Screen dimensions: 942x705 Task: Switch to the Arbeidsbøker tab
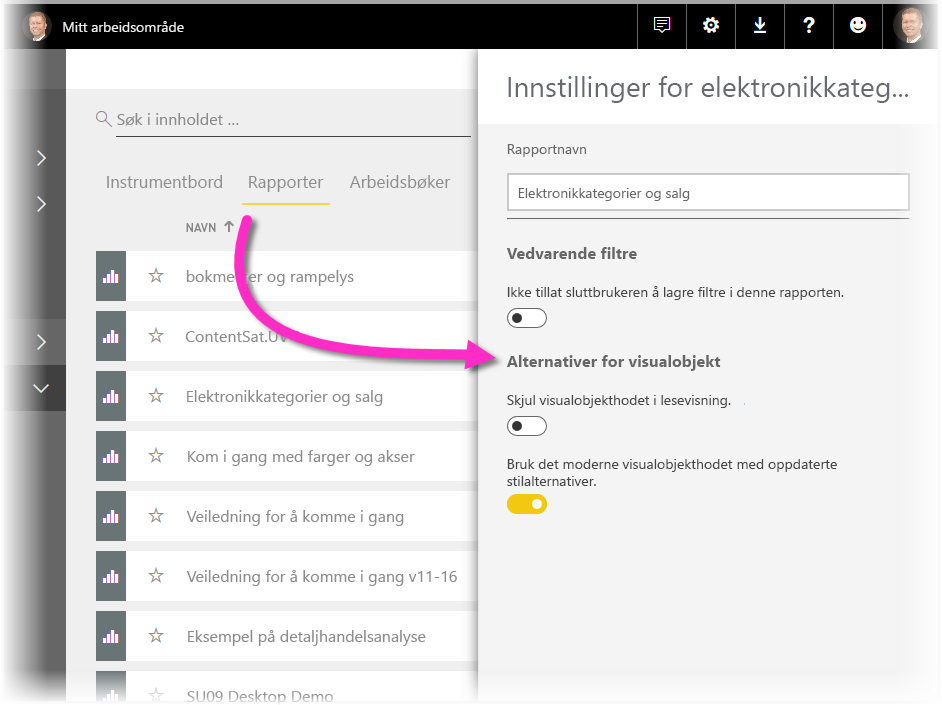pos(400,182)
